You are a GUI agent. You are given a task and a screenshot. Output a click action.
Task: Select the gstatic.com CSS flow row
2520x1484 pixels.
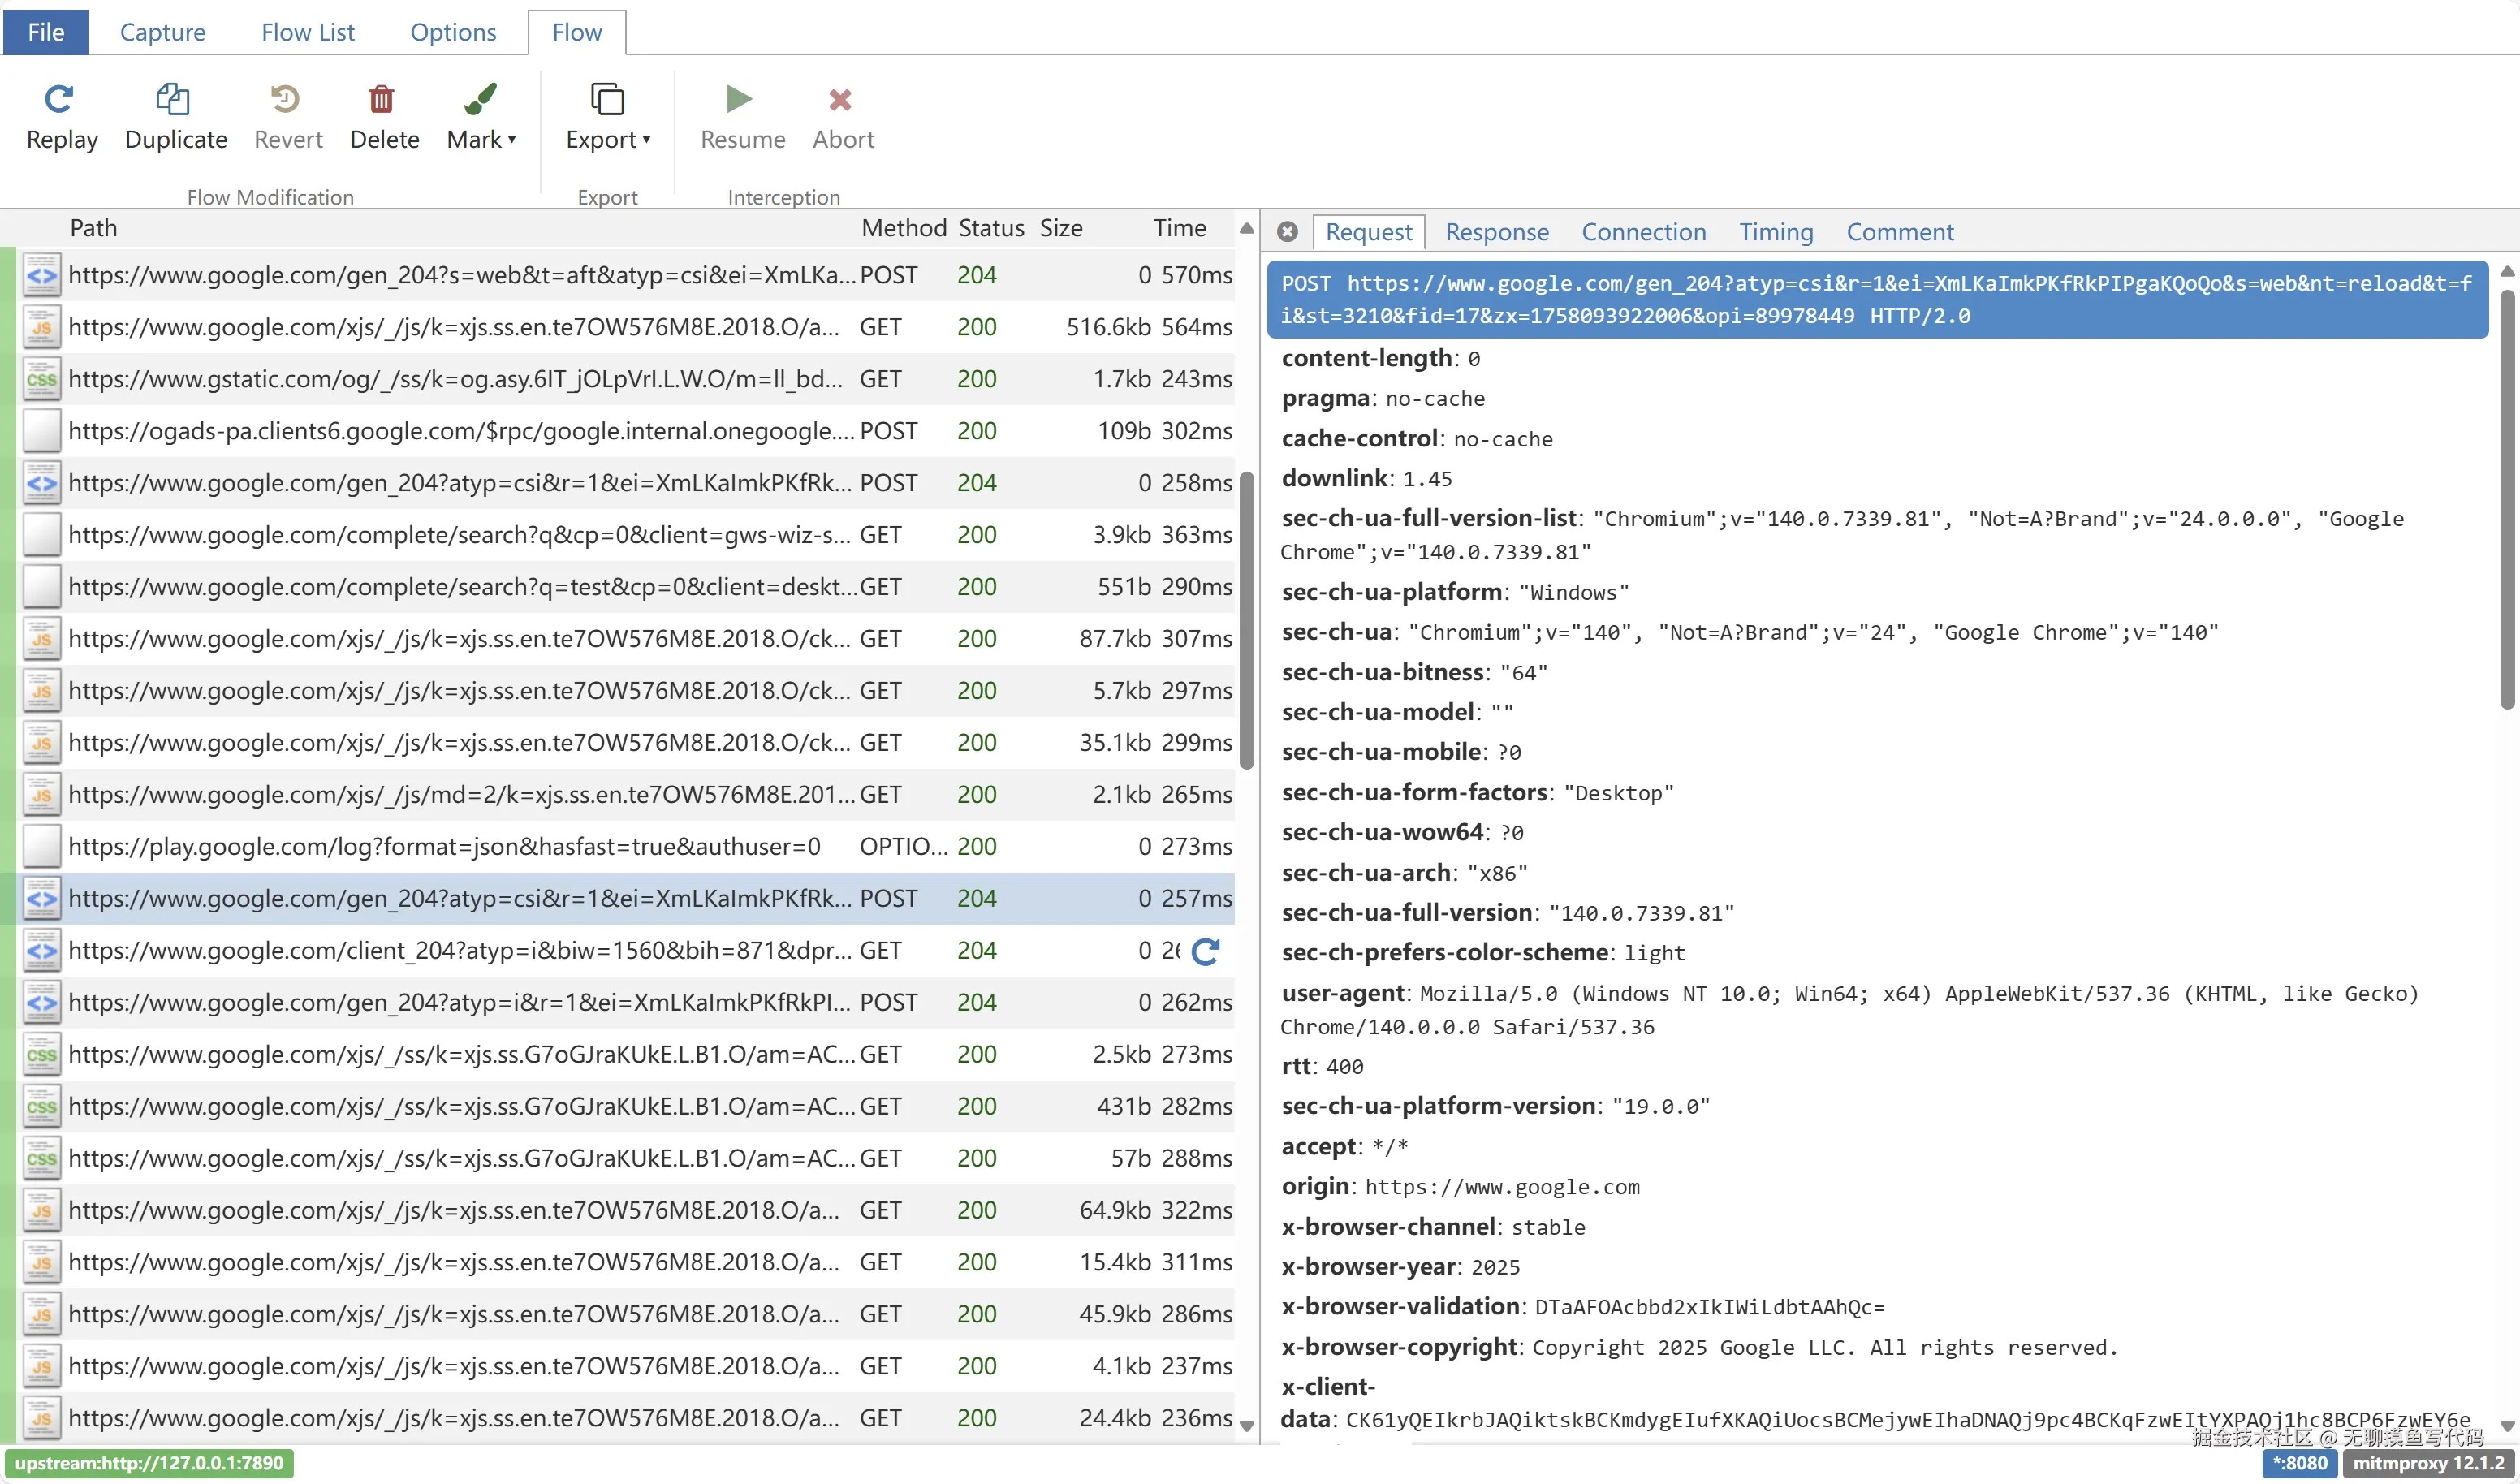[x=455, y=379]
